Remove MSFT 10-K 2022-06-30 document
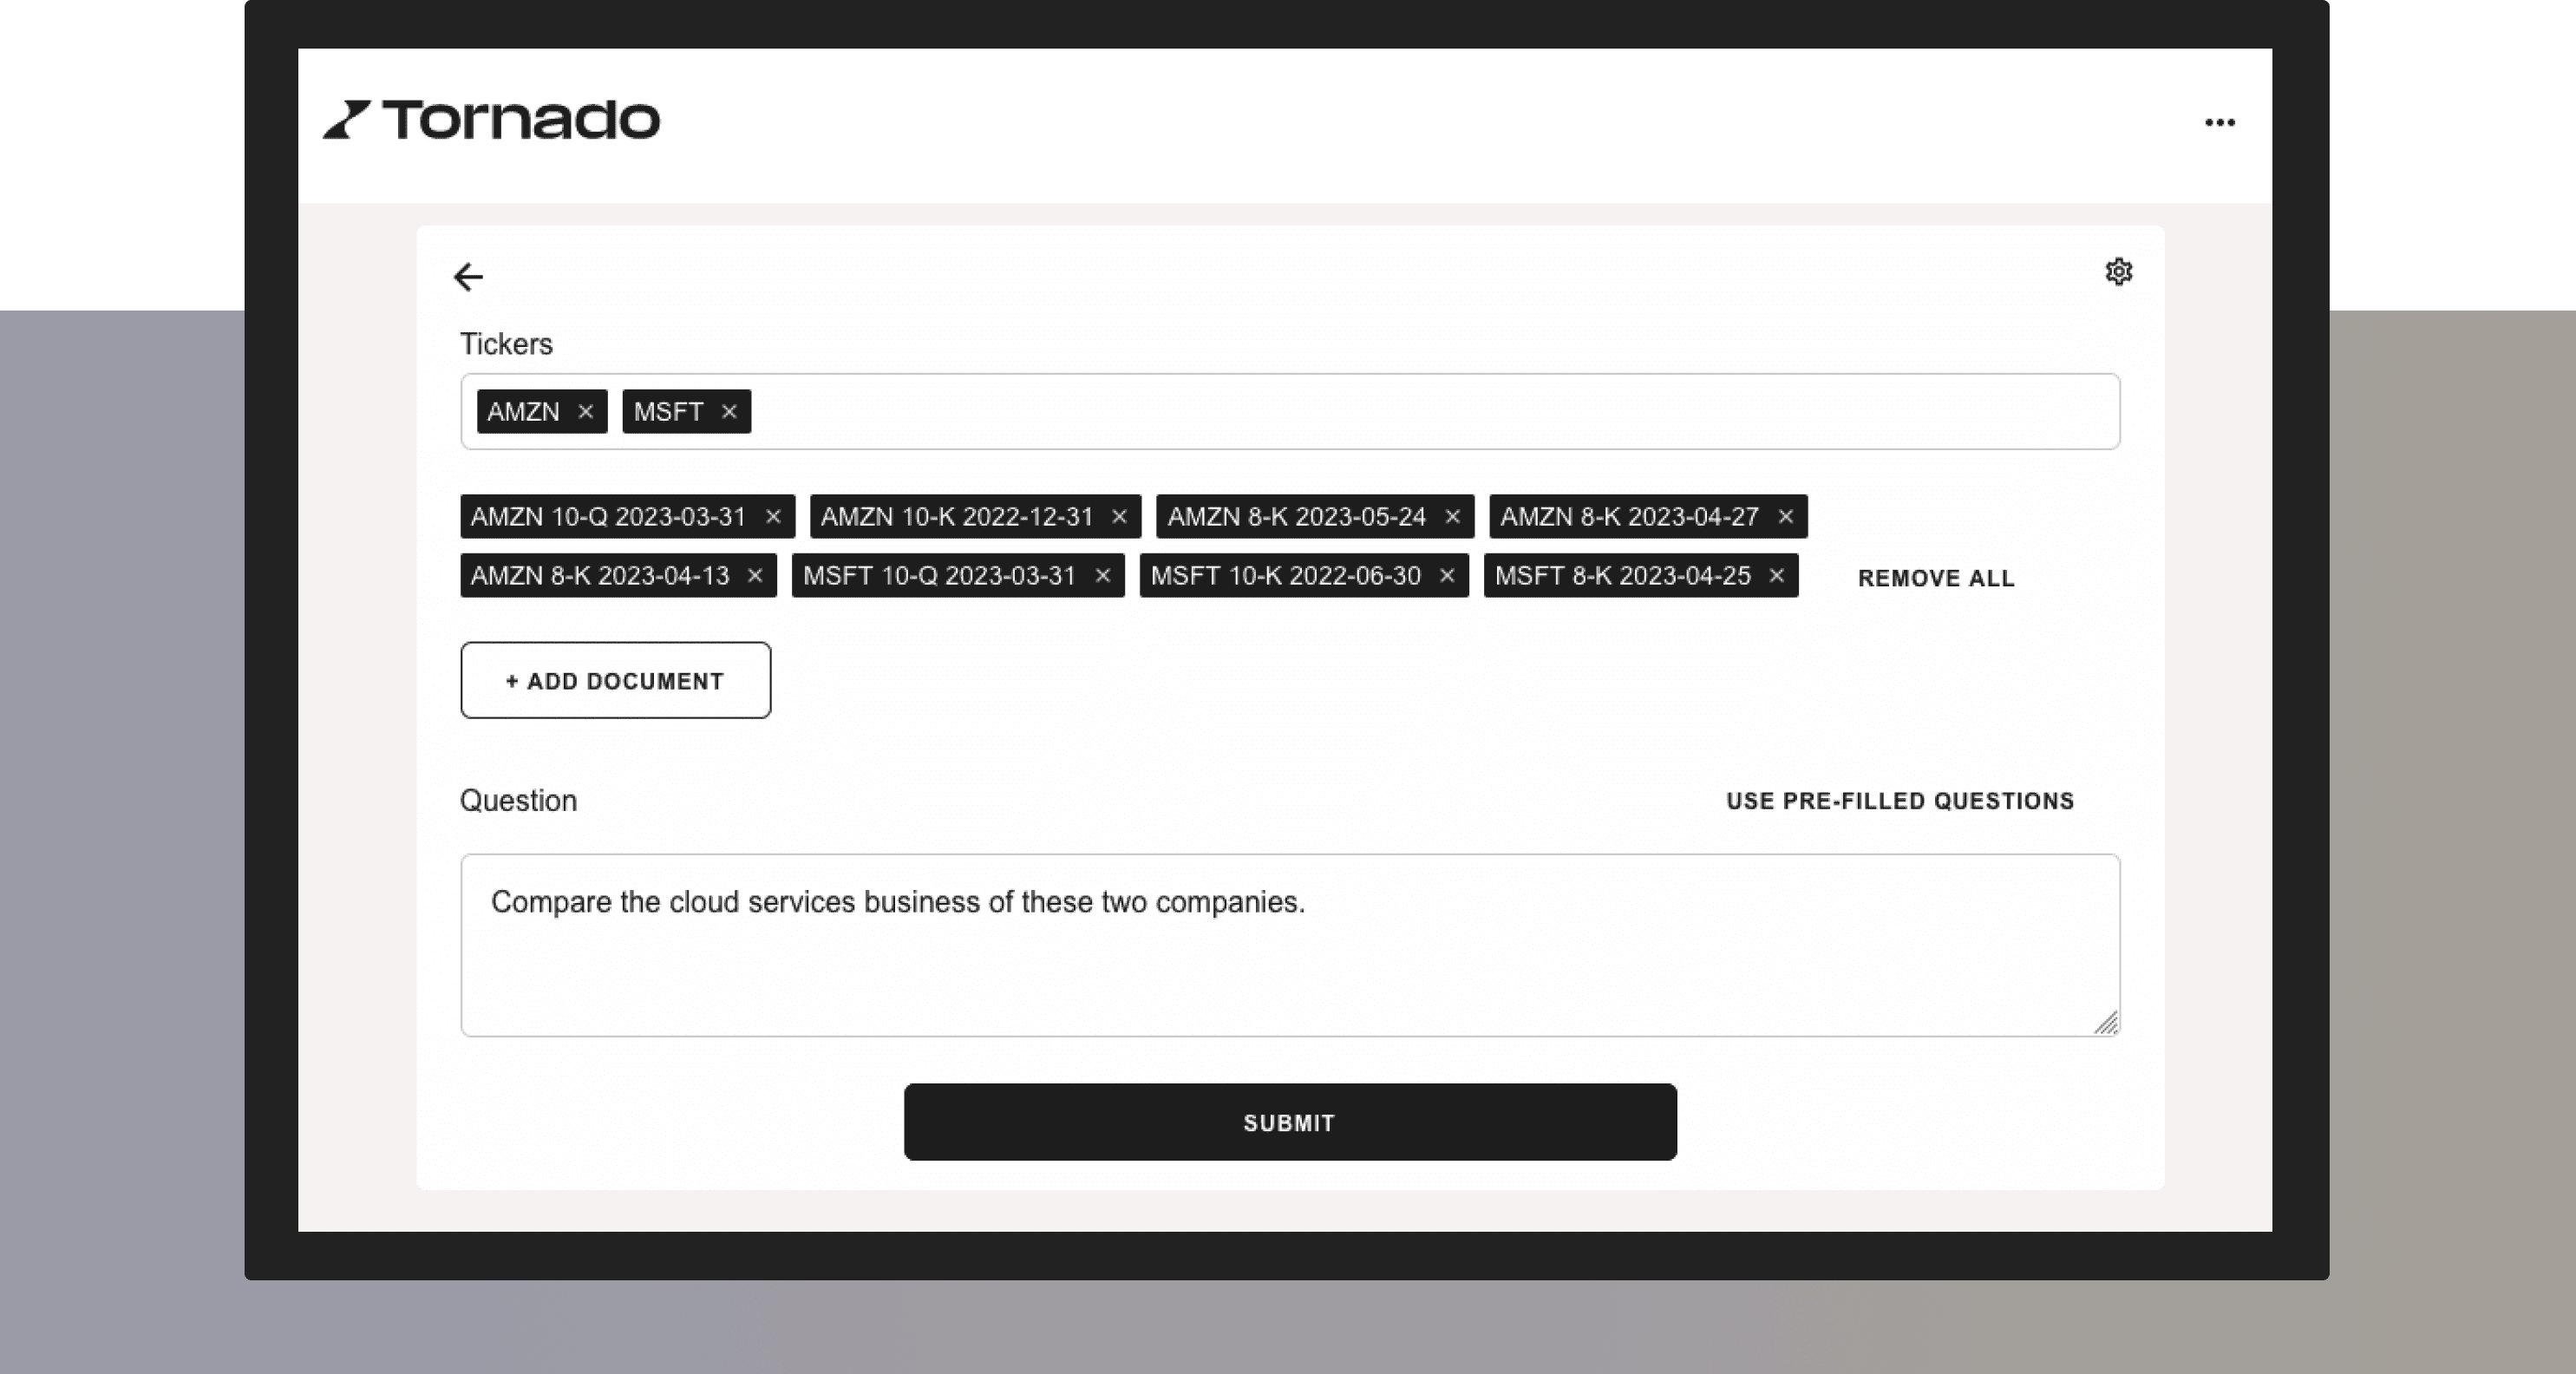The image size is (2576, 1374). [1446, 576]
